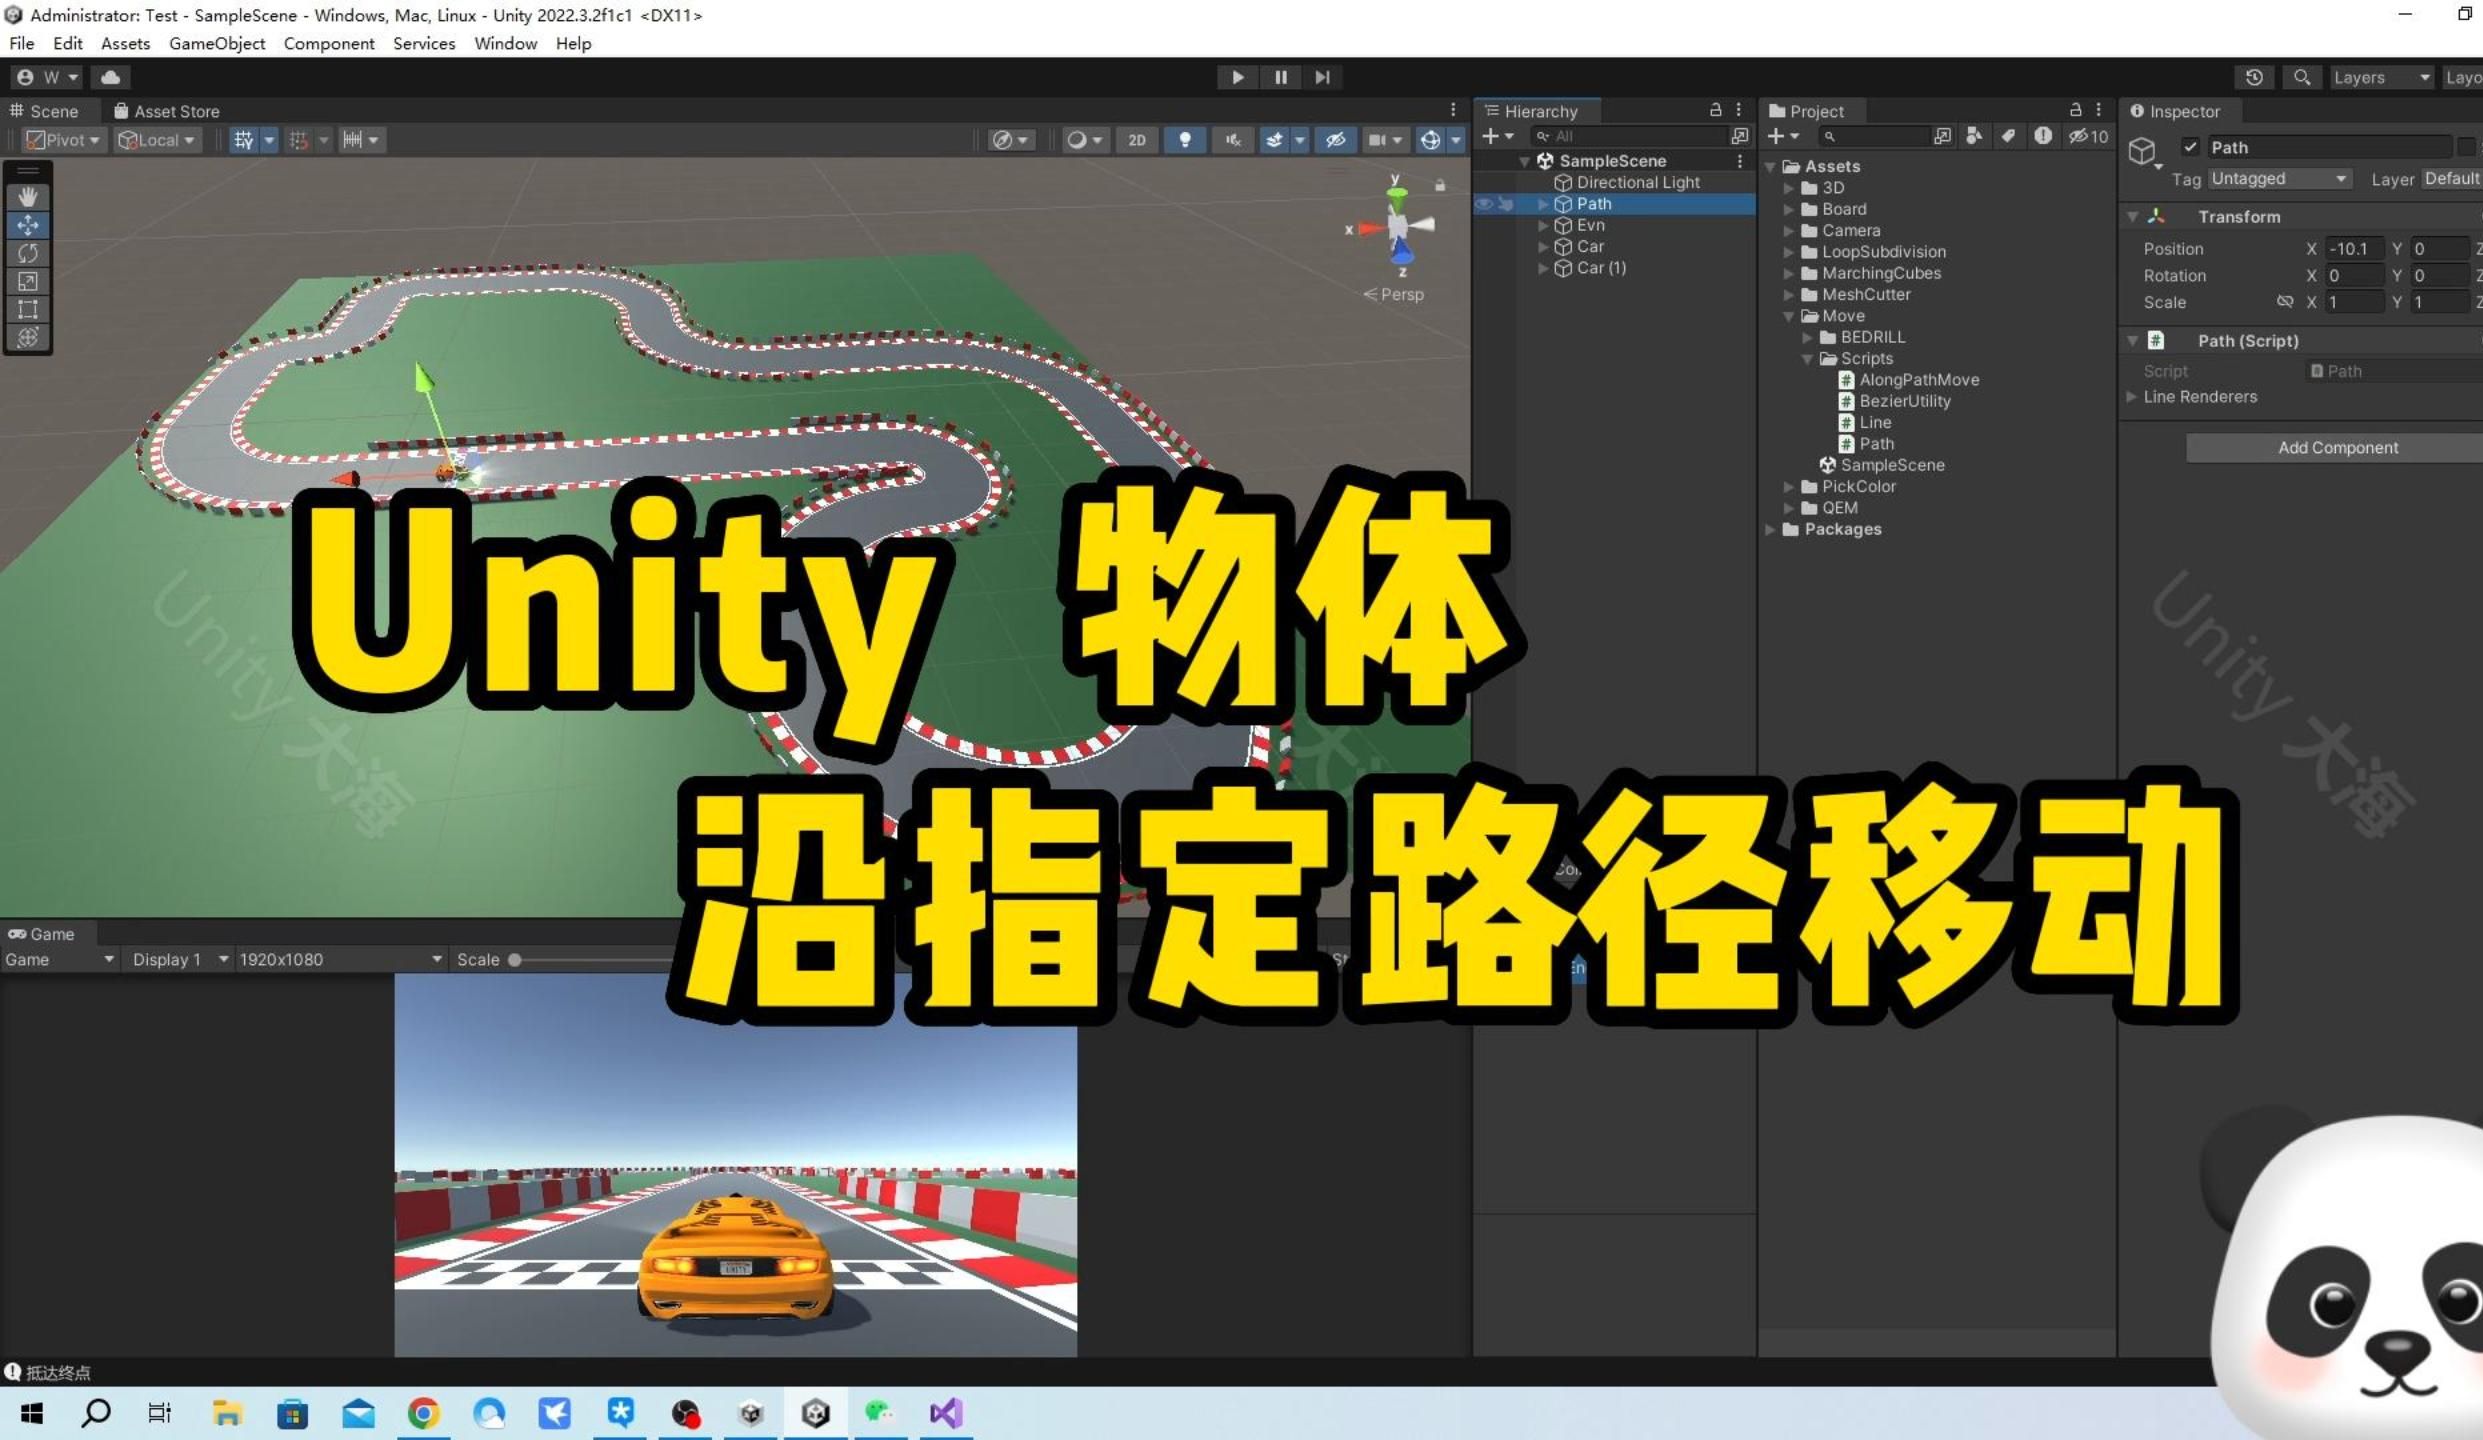Select the Hand tool in the Scene toolbar
2483x1440 pixels.
pyautogui.click(x=27, y=196)
